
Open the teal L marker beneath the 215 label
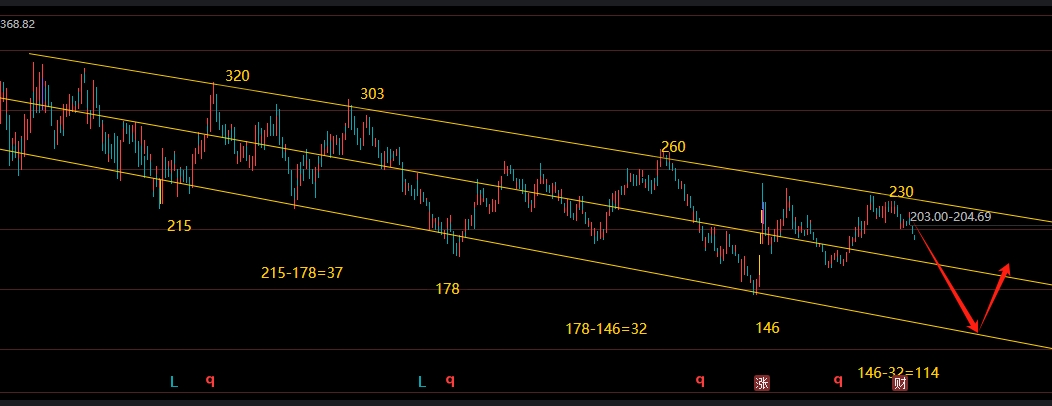tap(174, 382)
